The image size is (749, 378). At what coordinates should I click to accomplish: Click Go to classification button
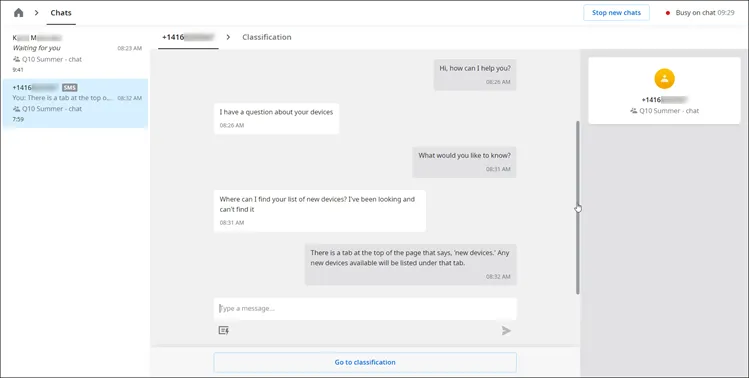[365, 362]
